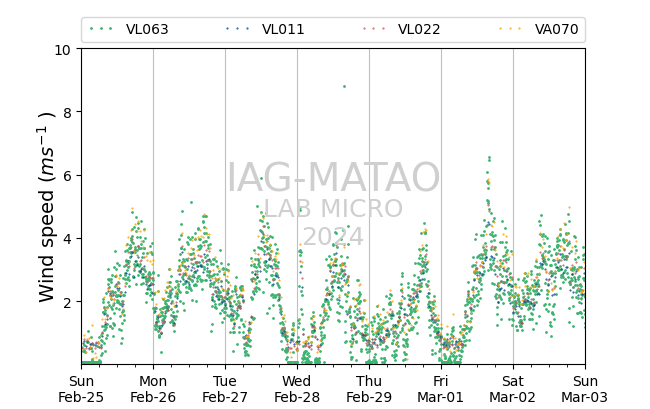Click the Sun Feb-25 axis label
Screen dimensions: 650x409
pos(81,389)
